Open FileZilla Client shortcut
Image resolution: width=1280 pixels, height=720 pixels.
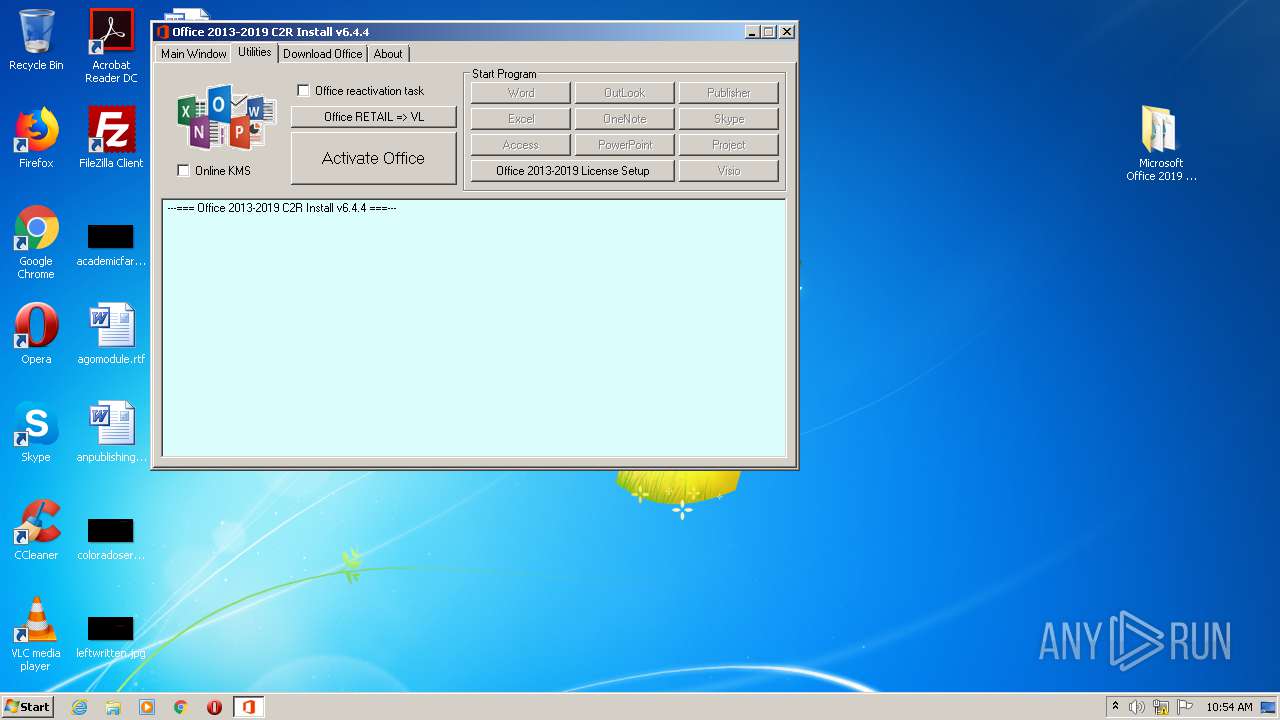click(x=111, y=138)
